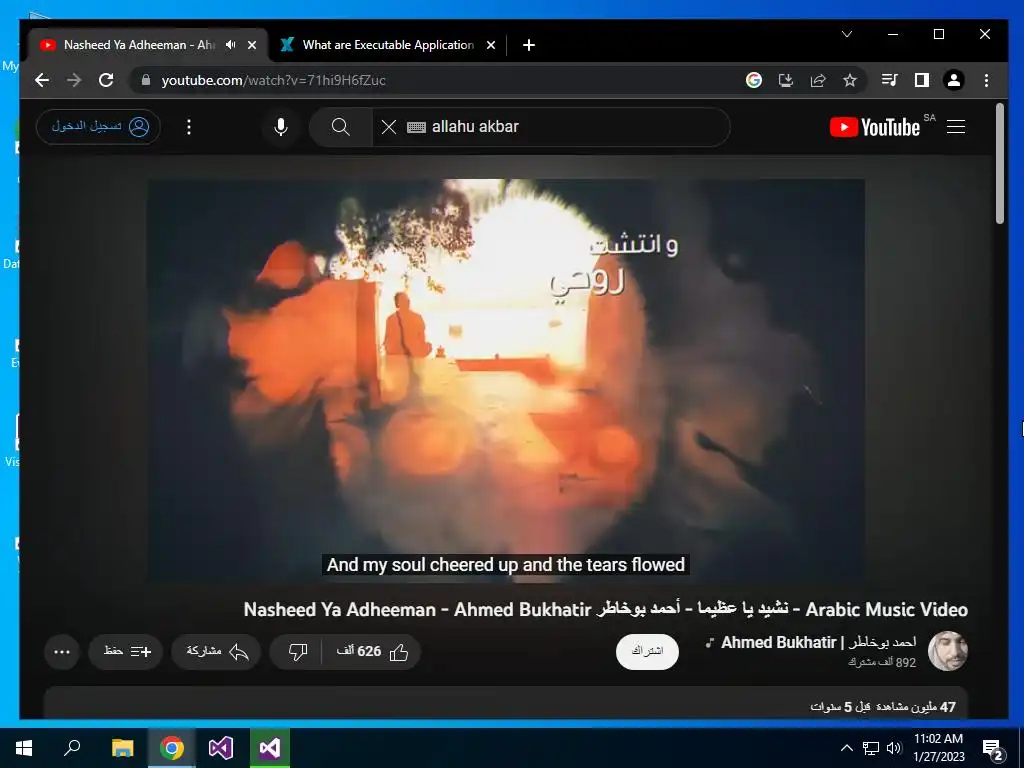Open the notification center icon
This screenshot has width=1024, height=768.
pos(993,749)
